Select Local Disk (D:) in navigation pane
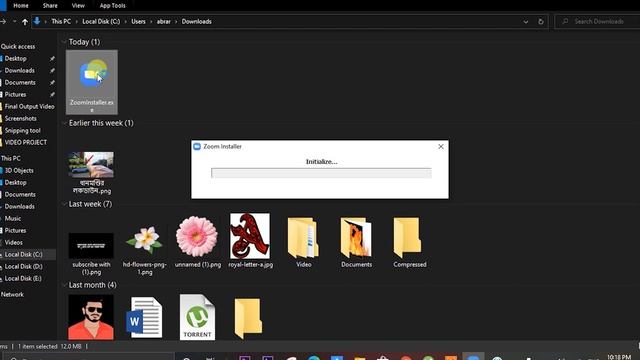The height and width of the screenshot is (360, 640). coord(24,267)
